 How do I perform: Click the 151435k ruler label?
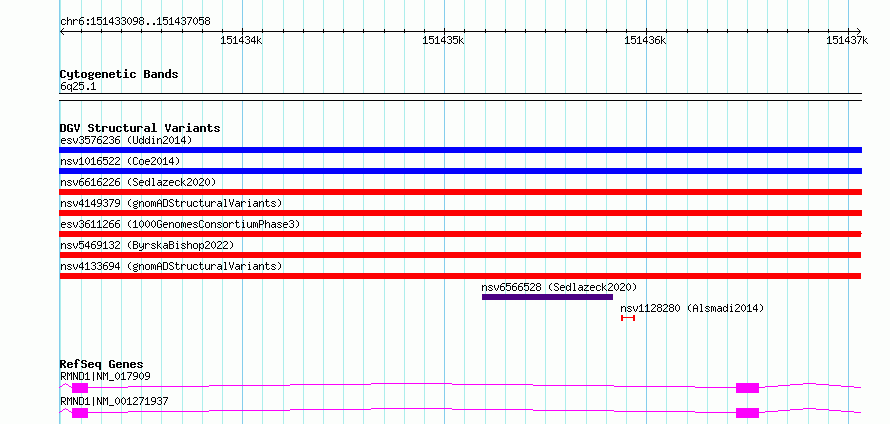[443, 40]
